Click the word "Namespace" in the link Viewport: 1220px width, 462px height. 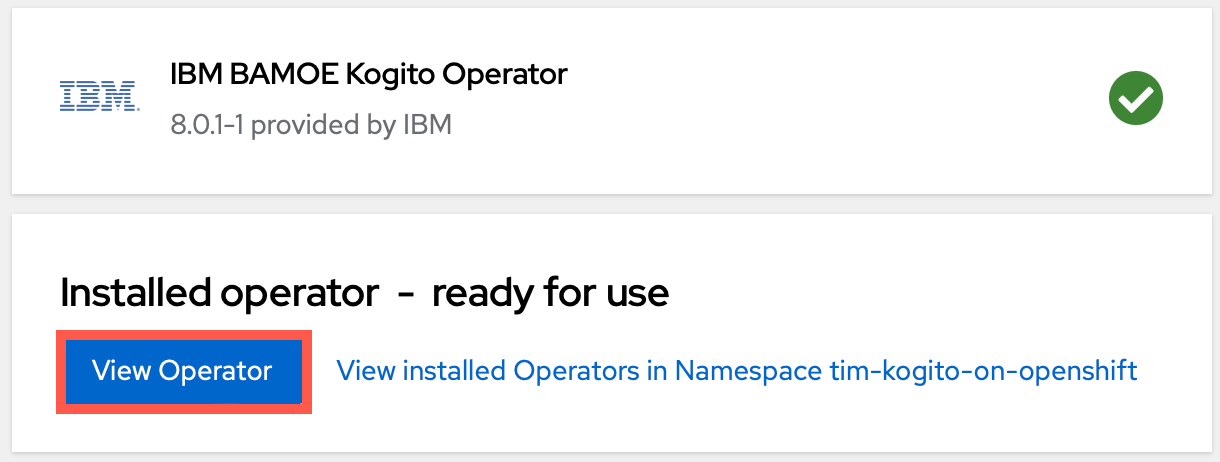tap(749, 371)
